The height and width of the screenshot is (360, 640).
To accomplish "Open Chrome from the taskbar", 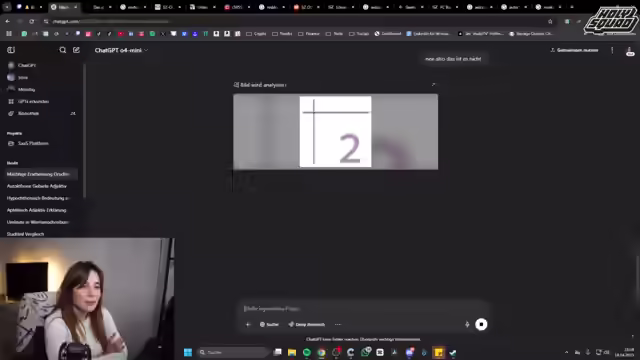I will click(321, 352).
